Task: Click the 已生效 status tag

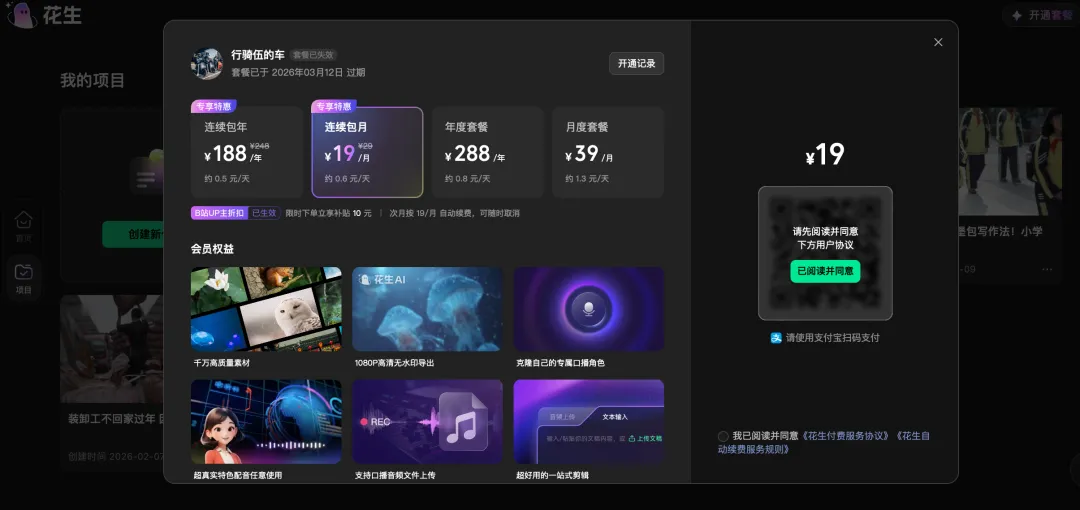Action: click(x=264, y=213)
